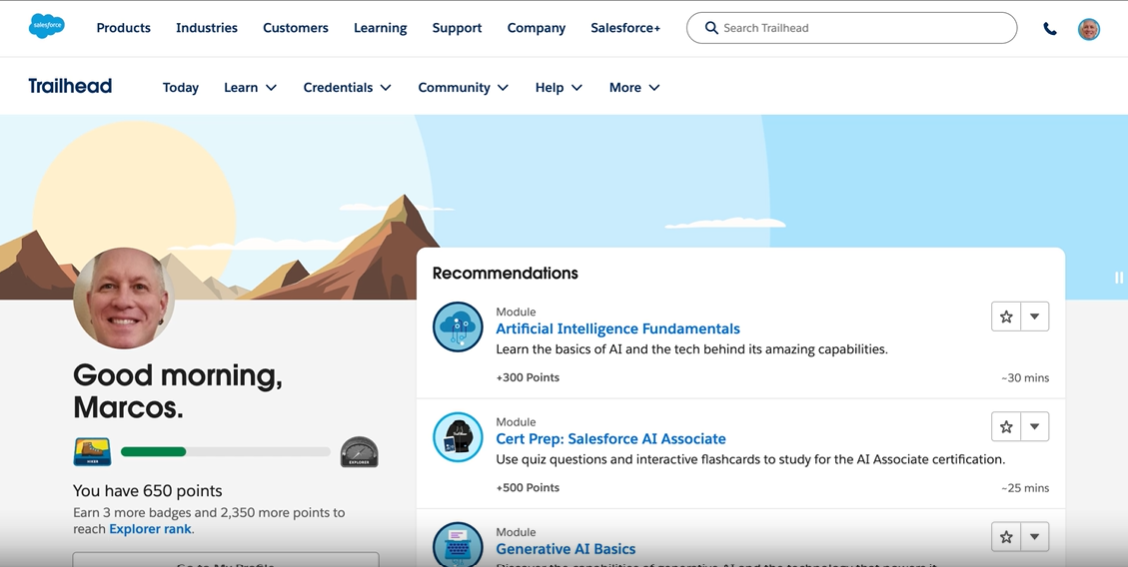Image resolution: width=1128 pixels, height=567 pixels.
Task: Click the +500 Points label
Action: pyautogui.click(x=527, y=488)
